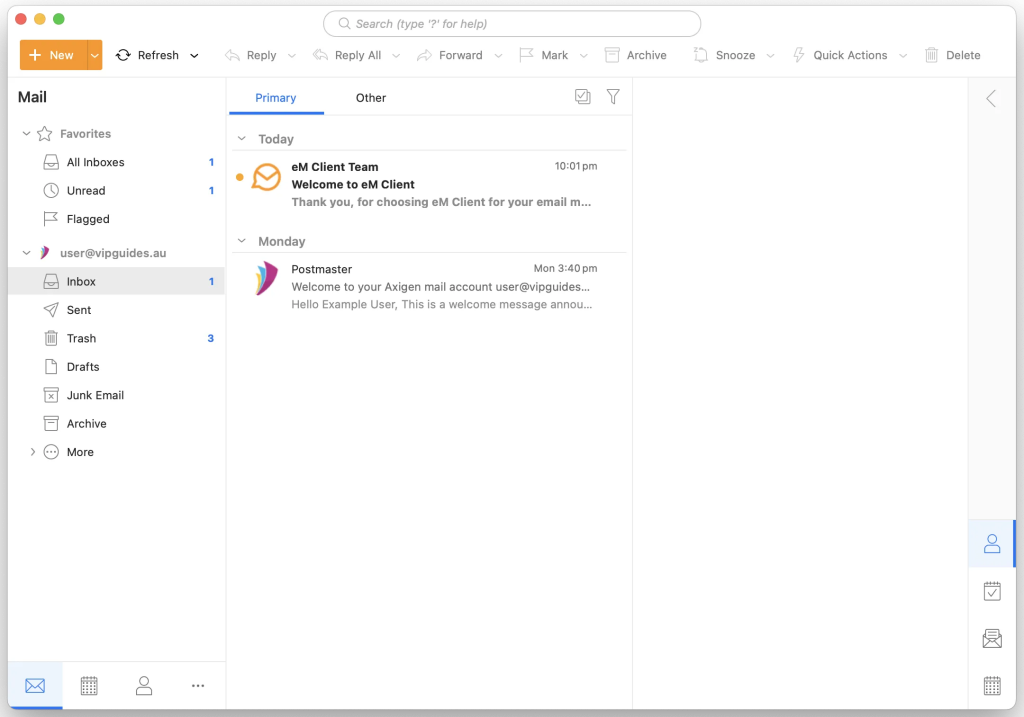Switch to the Other messages tab
Screen dimensions: 1024x717
coord(370,98)
